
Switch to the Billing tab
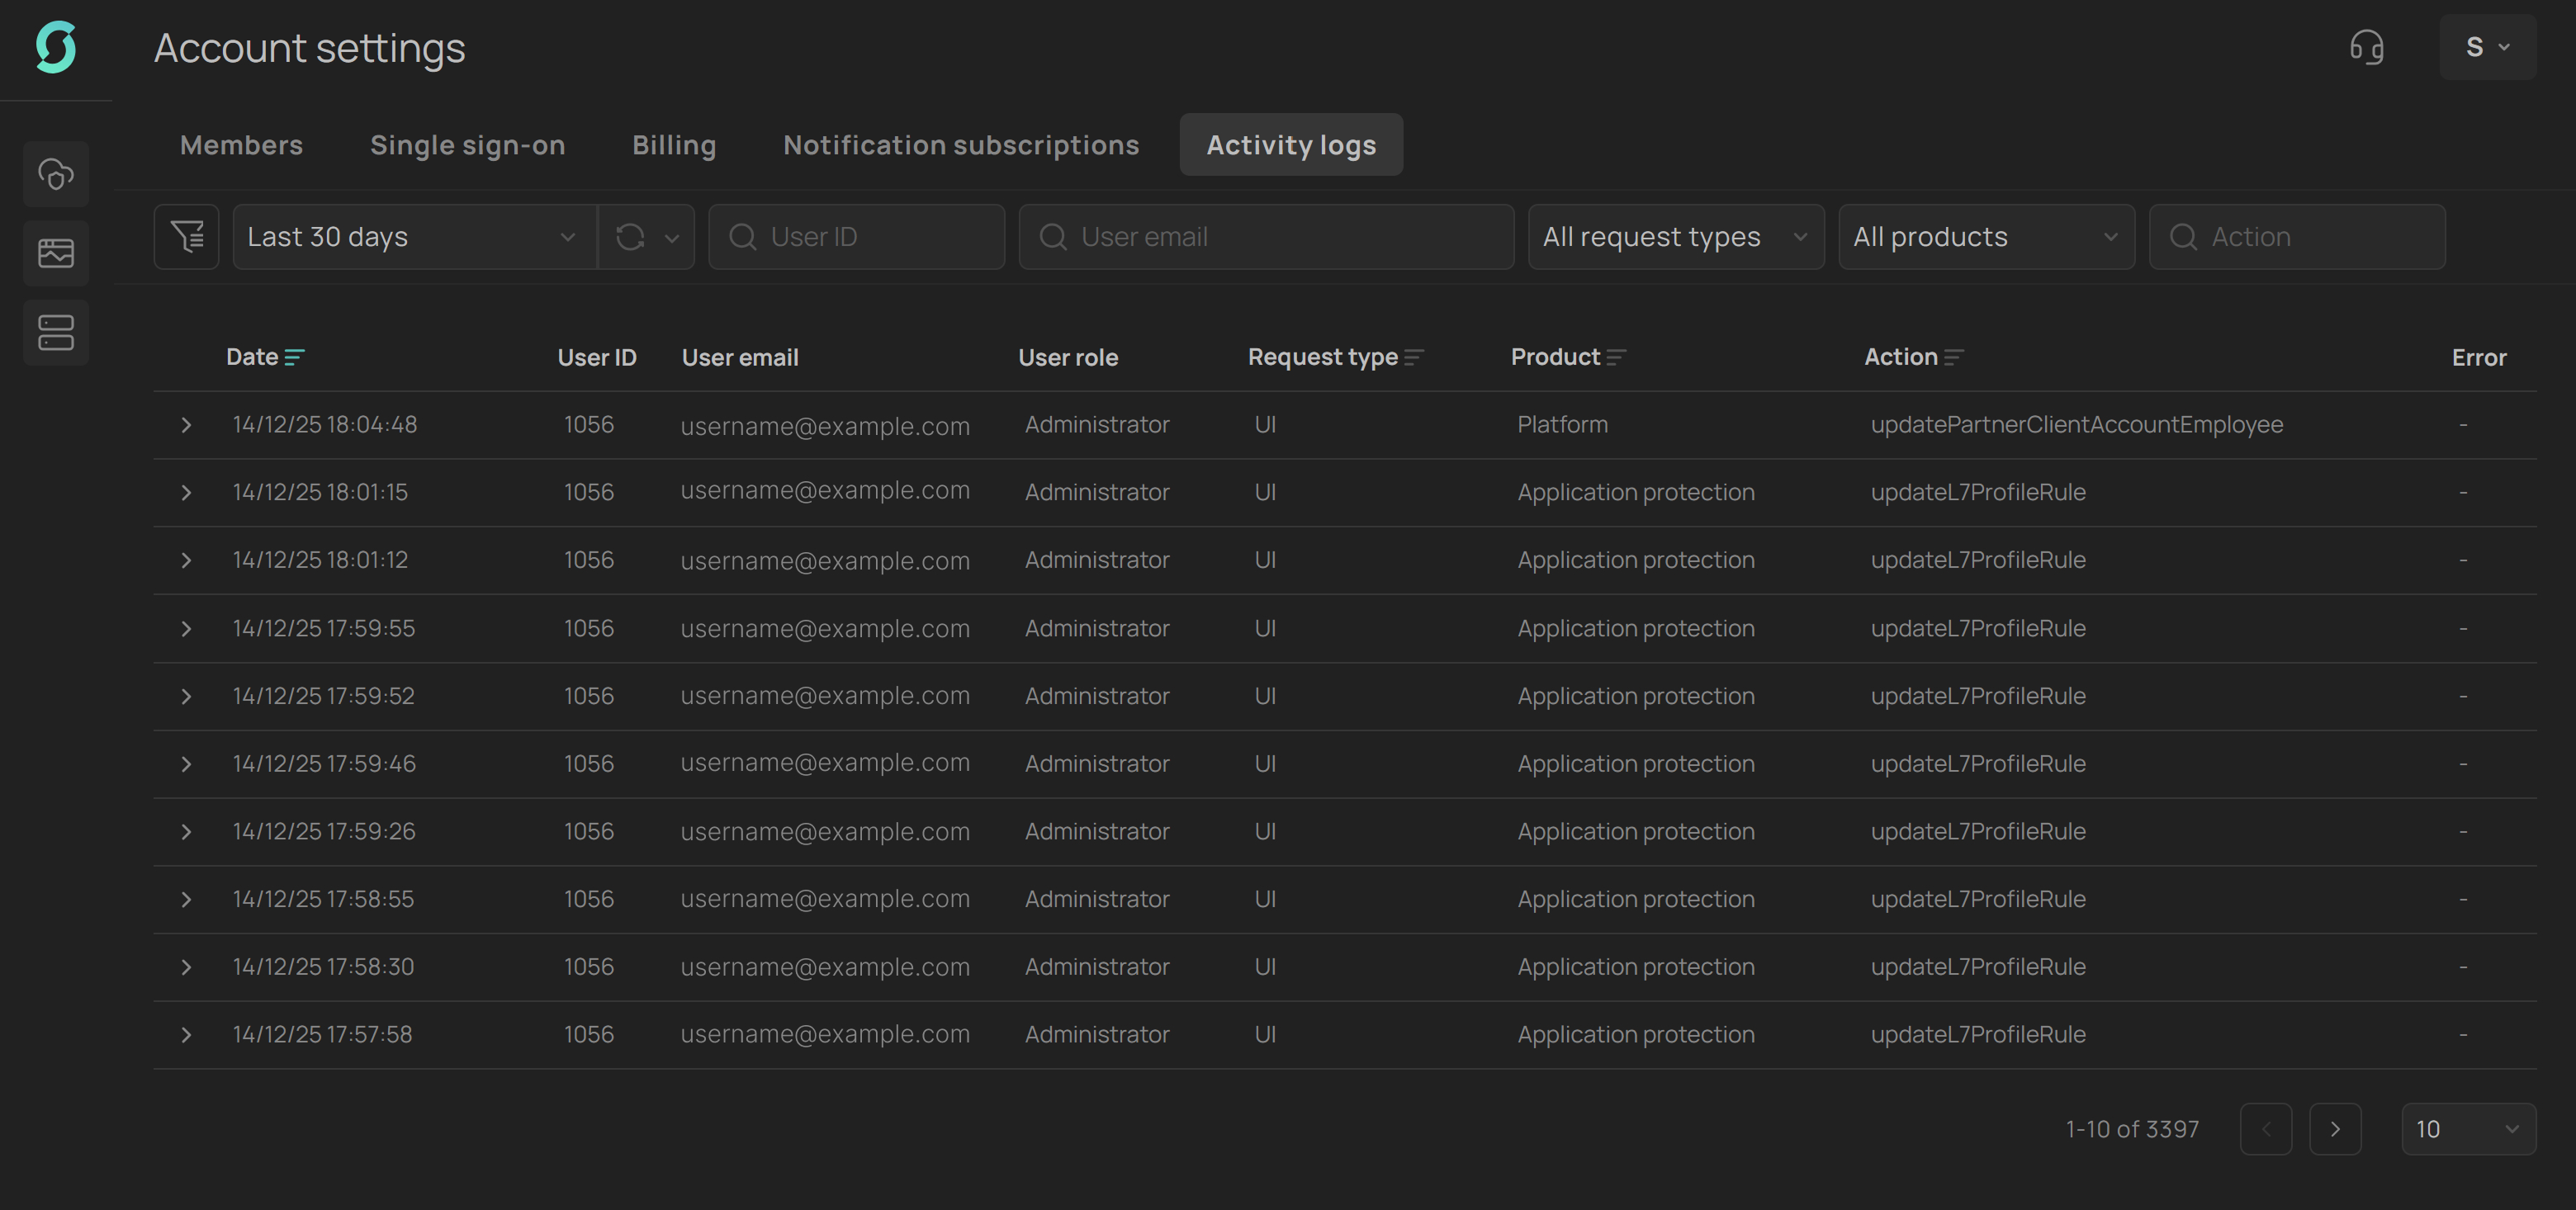click(x=674, y=145)
